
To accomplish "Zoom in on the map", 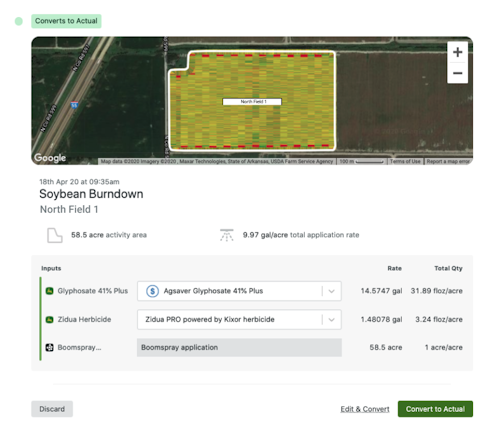I will coord(457,52).
